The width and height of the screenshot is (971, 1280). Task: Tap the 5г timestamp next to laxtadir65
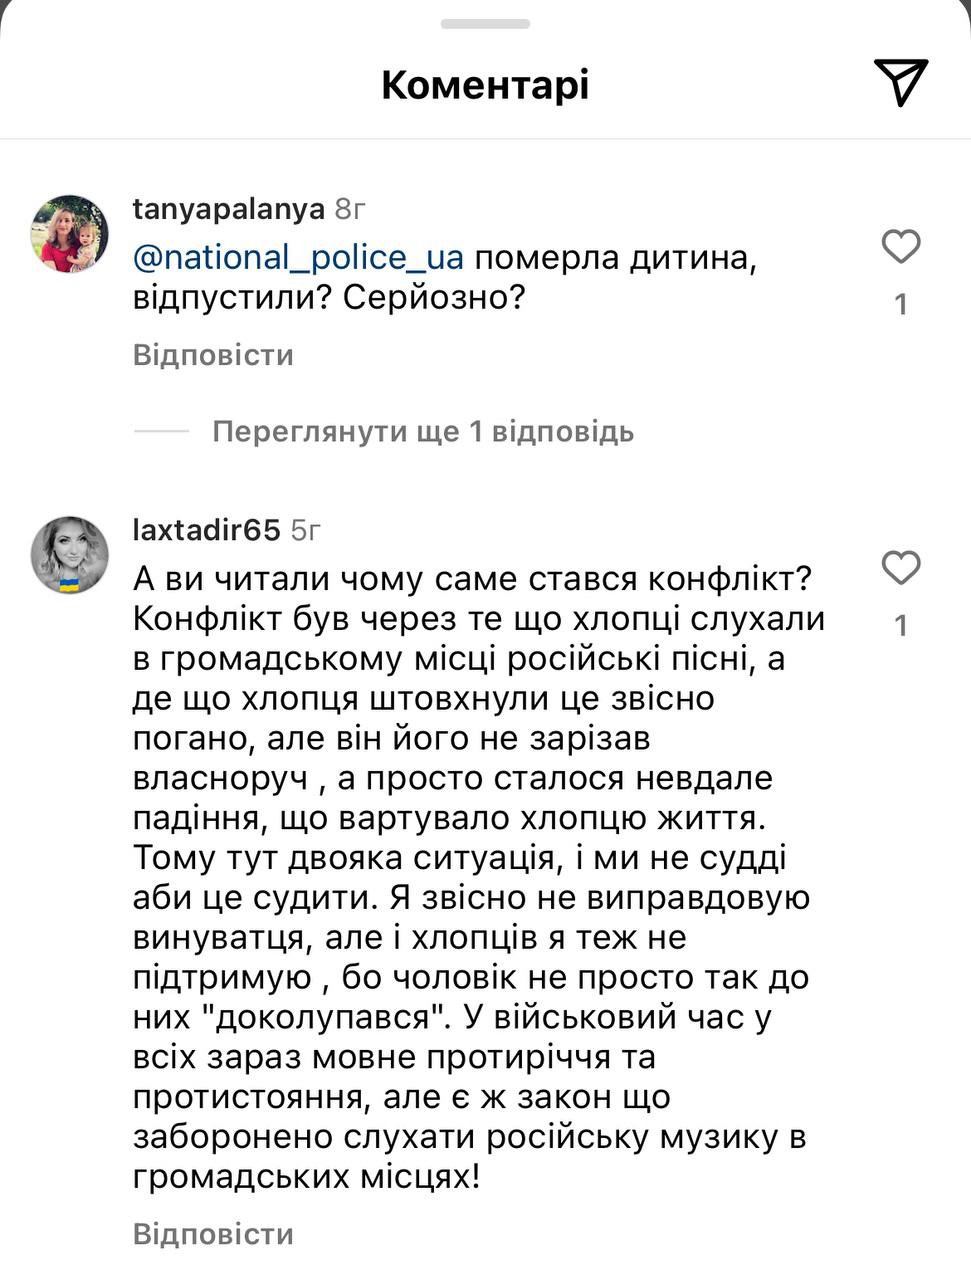(306, 530)
